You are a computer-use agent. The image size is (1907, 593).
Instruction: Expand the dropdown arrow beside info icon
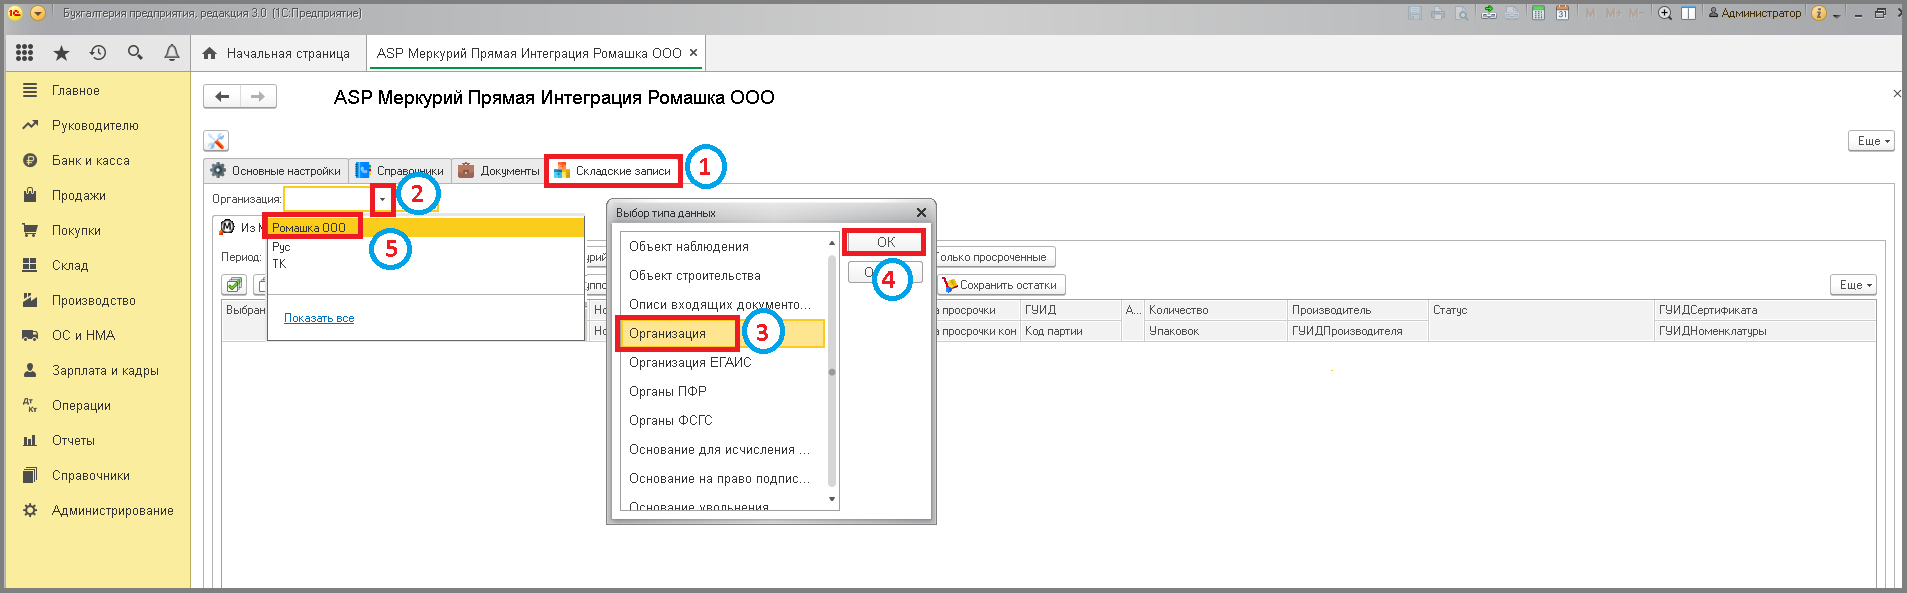[x=1836, y=14]
